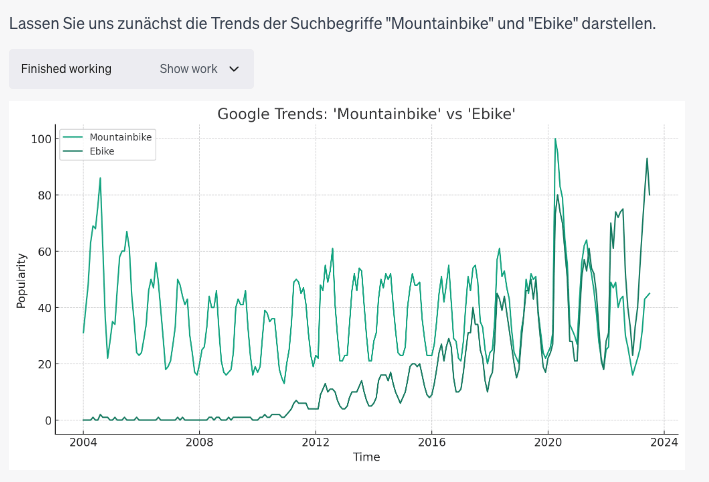Click the 2004 x-axis tick label
This screenshot has height=482, width=709.
[83, 441]
